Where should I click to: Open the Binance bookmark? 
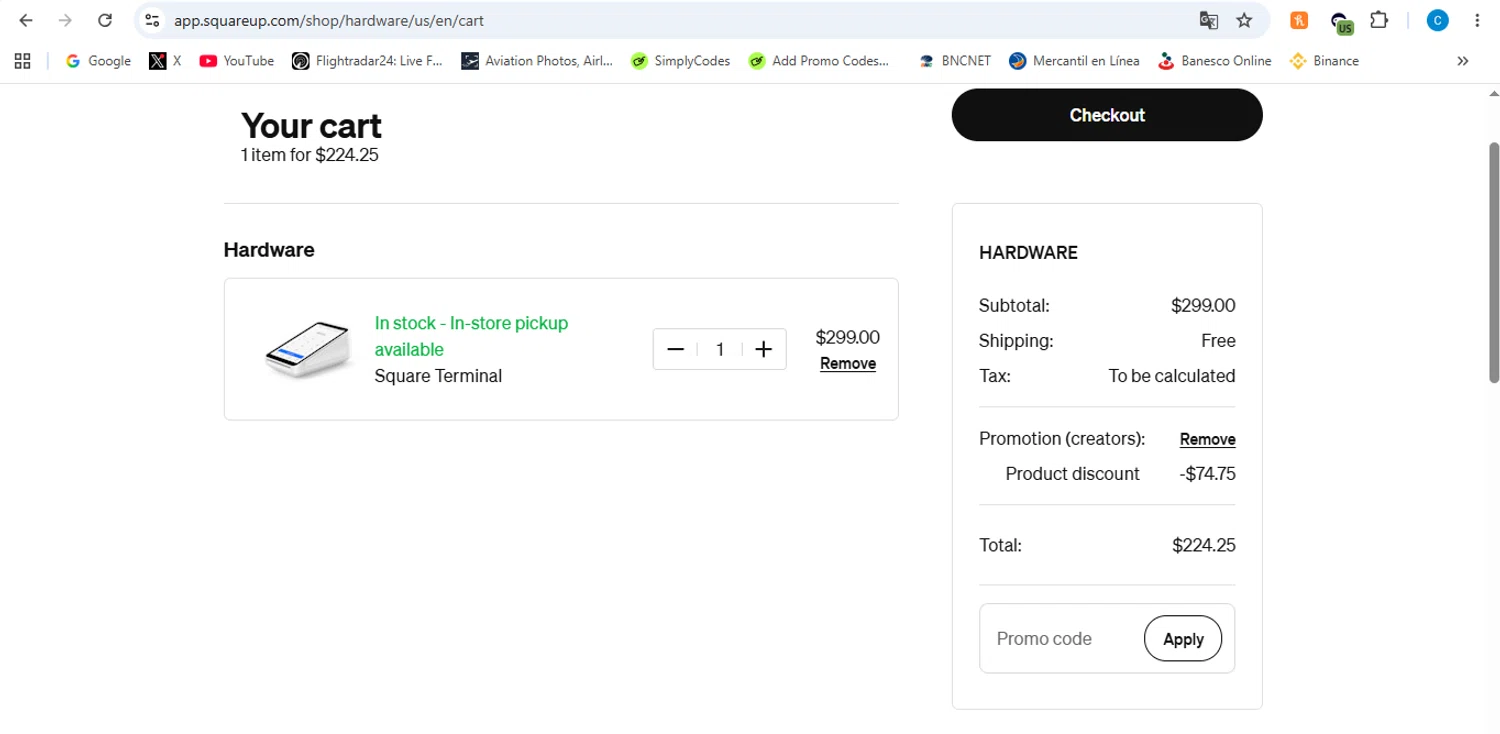pyautogui.click(x=1324, y=61)
